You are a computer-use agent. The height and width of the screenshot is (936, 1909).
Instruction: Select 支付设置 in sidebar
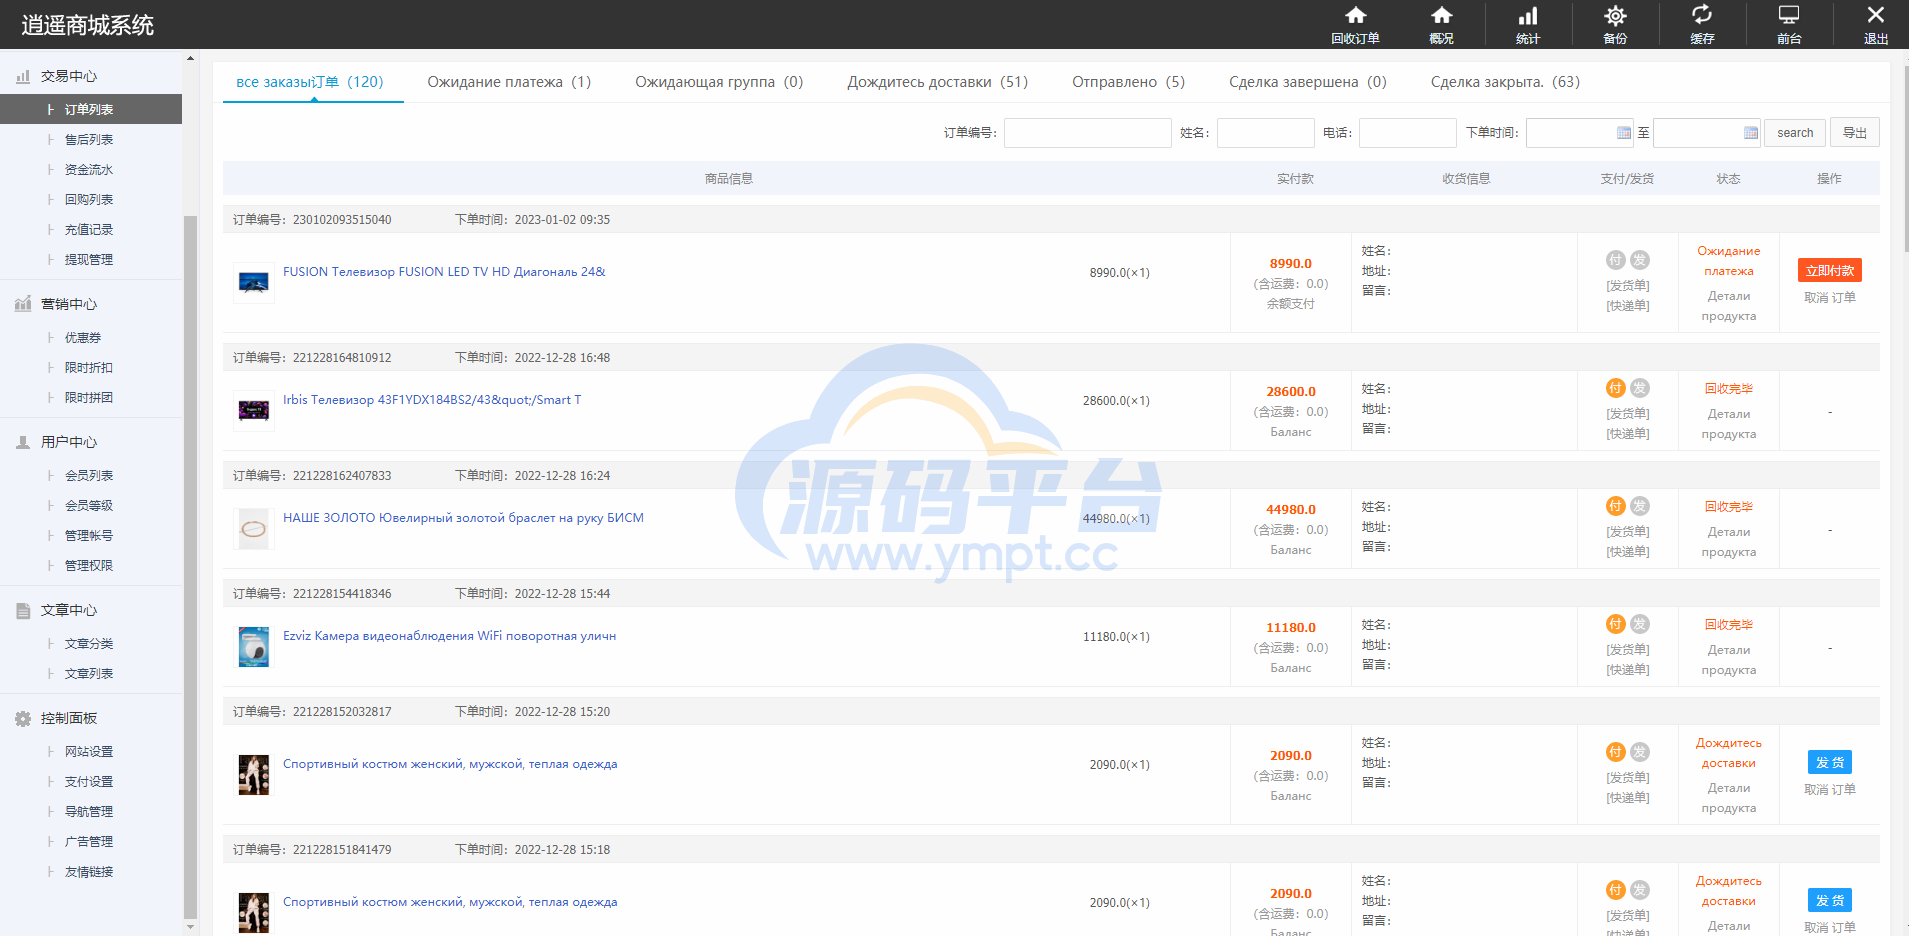pos(89,782)
